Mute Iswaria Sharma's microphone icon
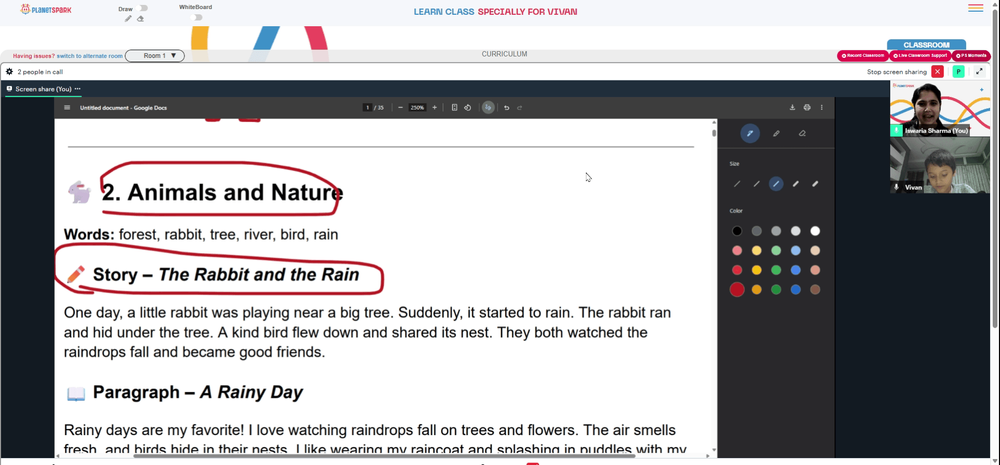The image size is (1000, 465). (896, 130)
